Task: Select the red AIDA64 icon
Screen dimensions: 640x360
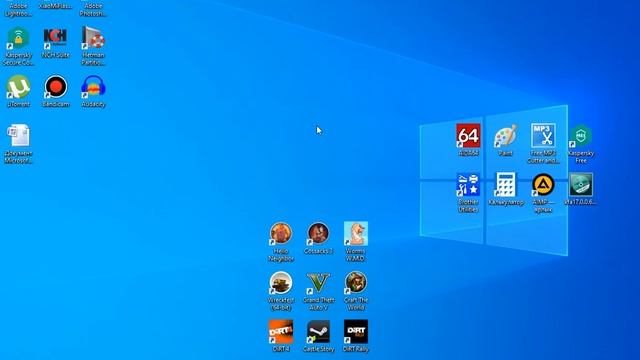Action: pos(468,136)
